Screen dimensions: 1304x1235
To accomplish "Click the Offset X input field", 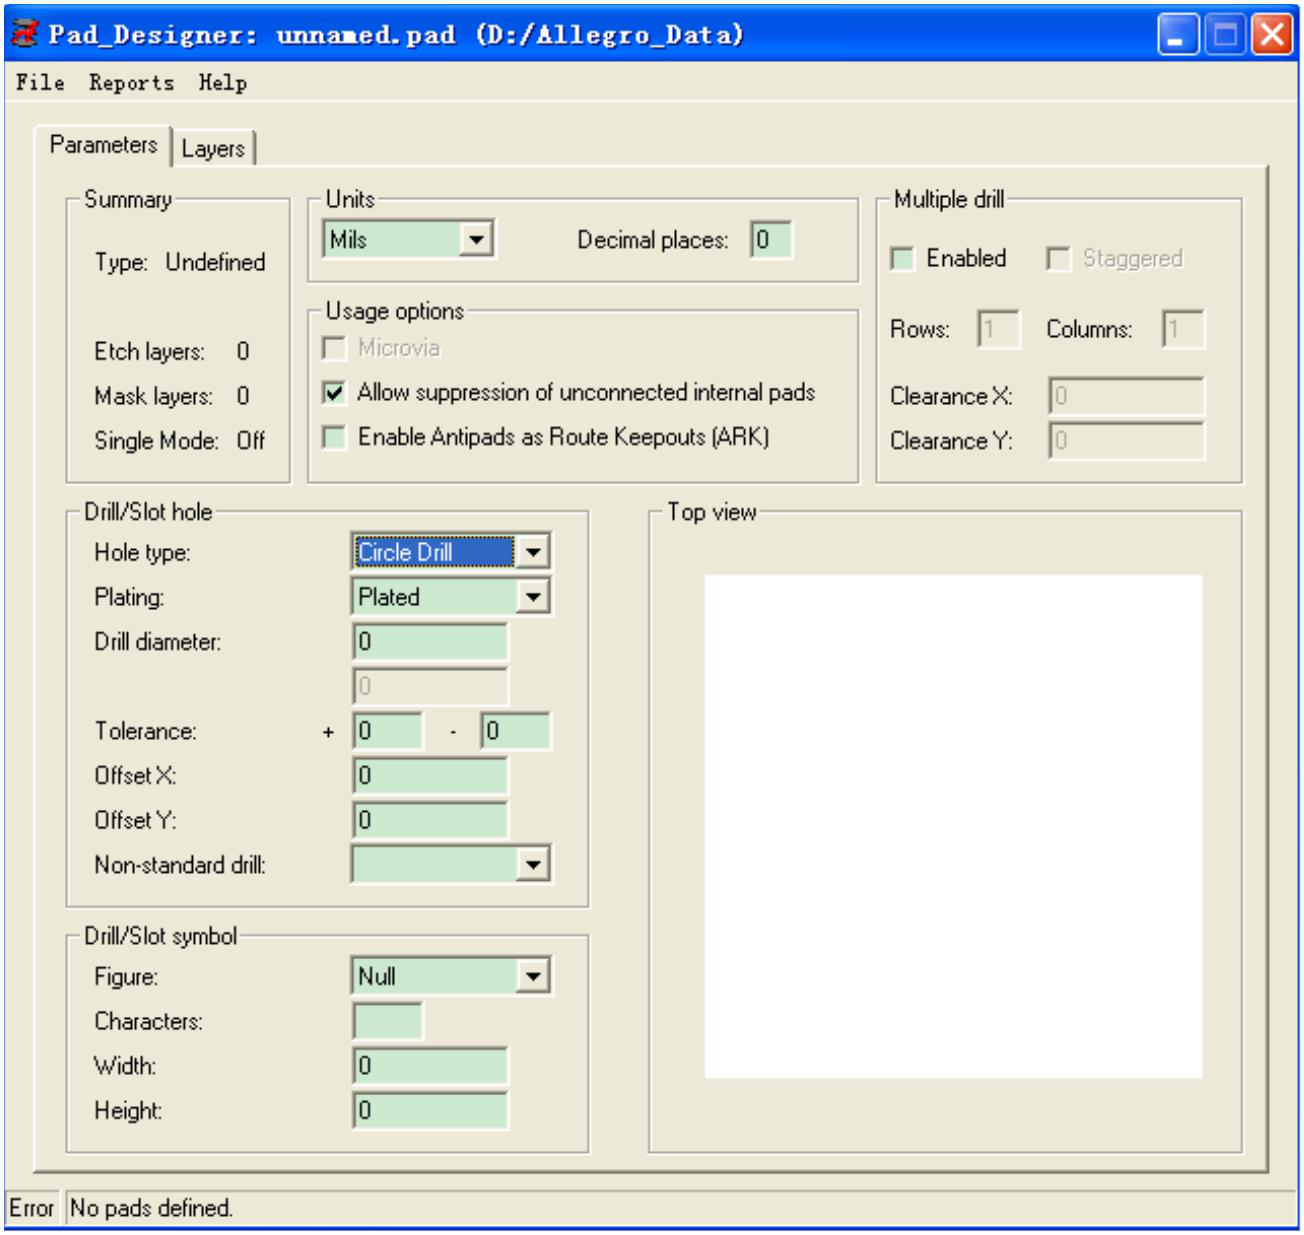I will point(430,776).
